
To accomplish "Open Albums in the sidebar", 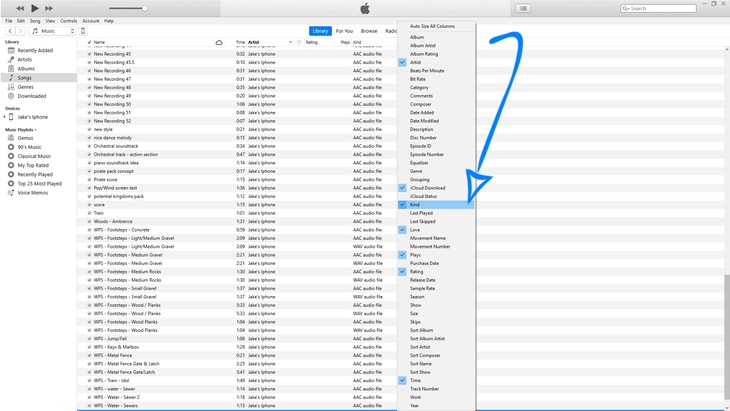I will 26,68.
